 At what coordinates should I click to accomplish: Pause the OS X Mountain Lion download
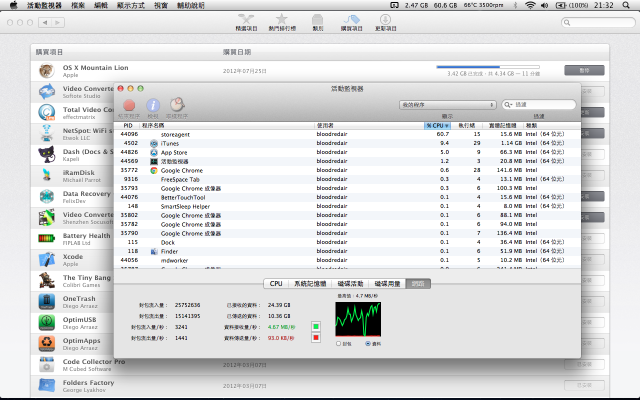584,70
